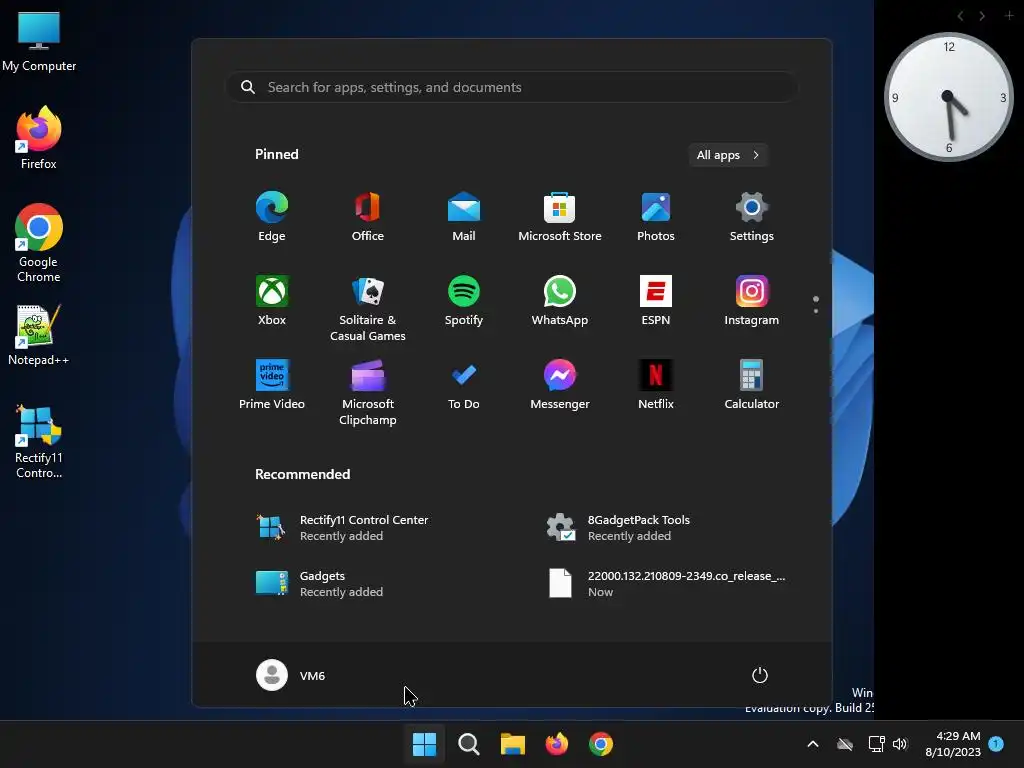Click the network icon in system tray
The image size is (1024, 768).
pyautogui.click(x=876, y=744)
